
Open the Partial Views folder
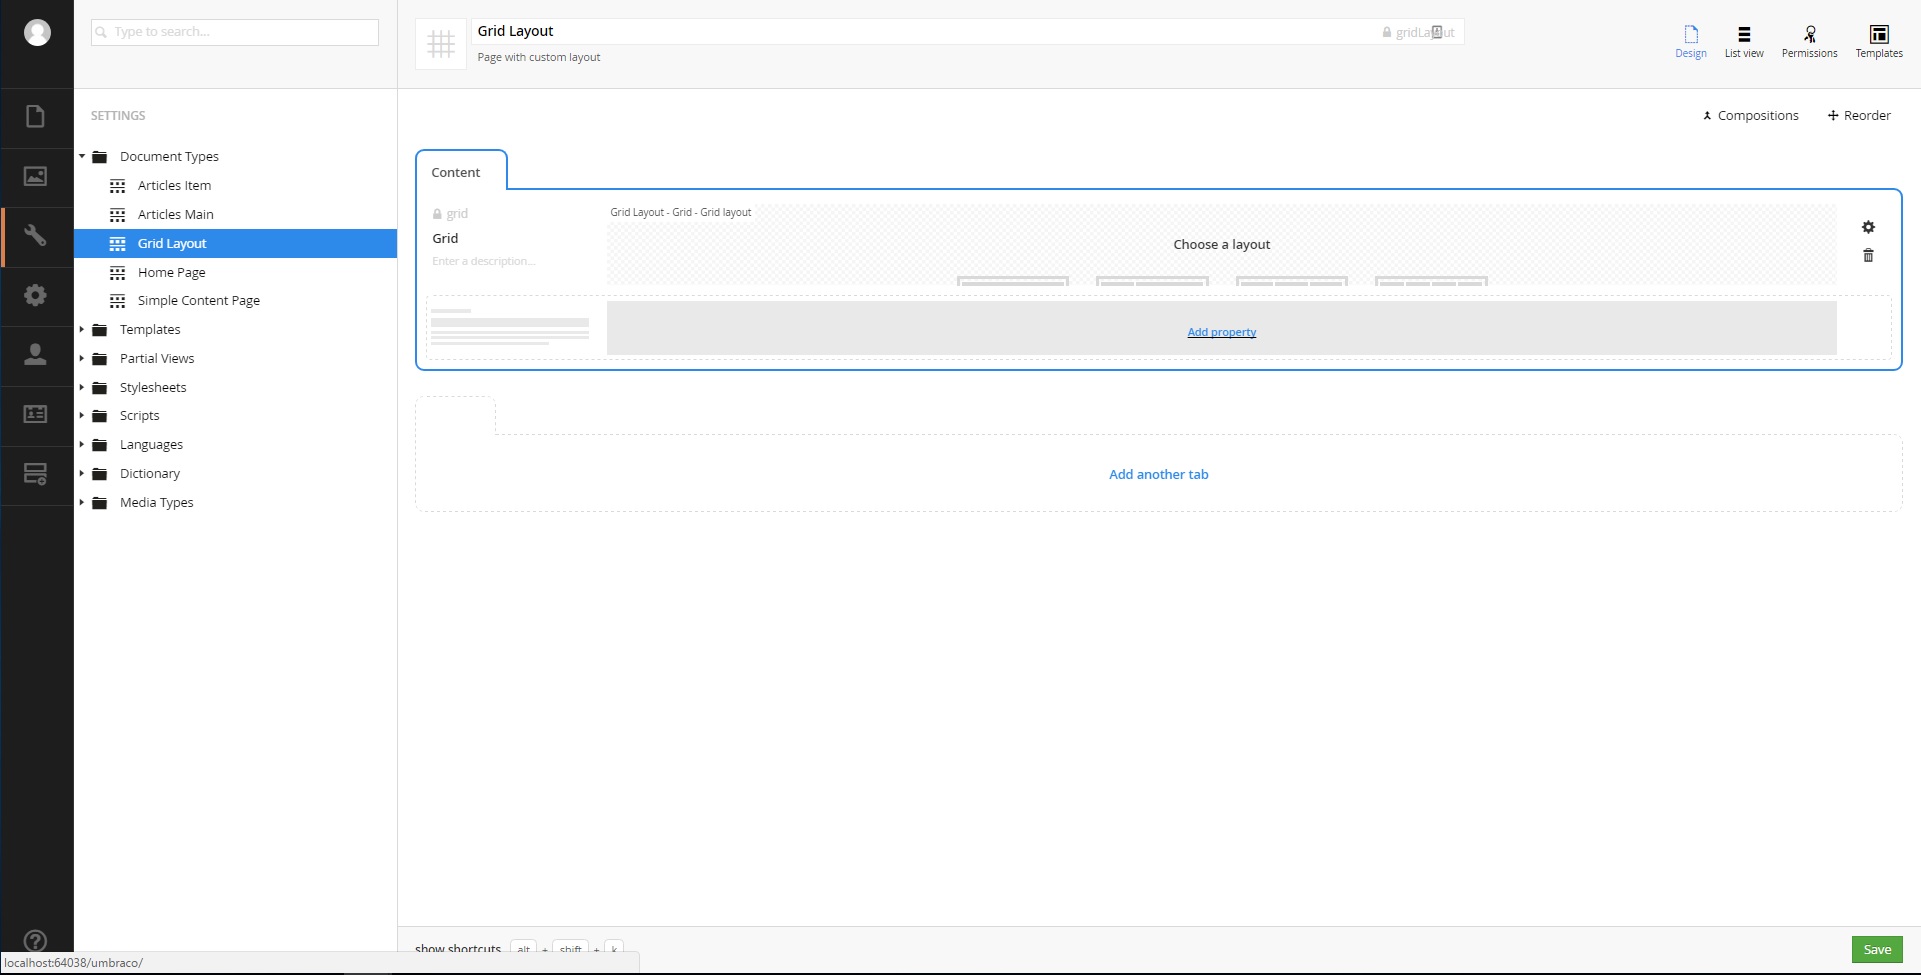[157, 359]
